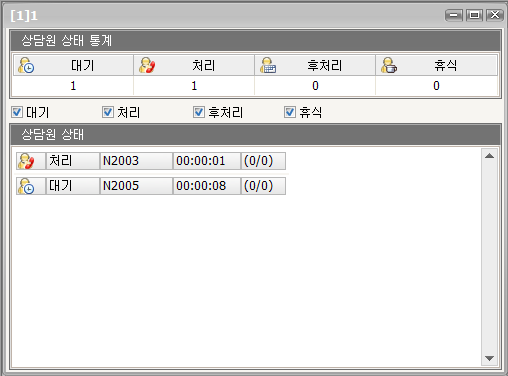Maximize the window with the restore button
The height and width of the screenshot is (376, 508).
[474, 15]
